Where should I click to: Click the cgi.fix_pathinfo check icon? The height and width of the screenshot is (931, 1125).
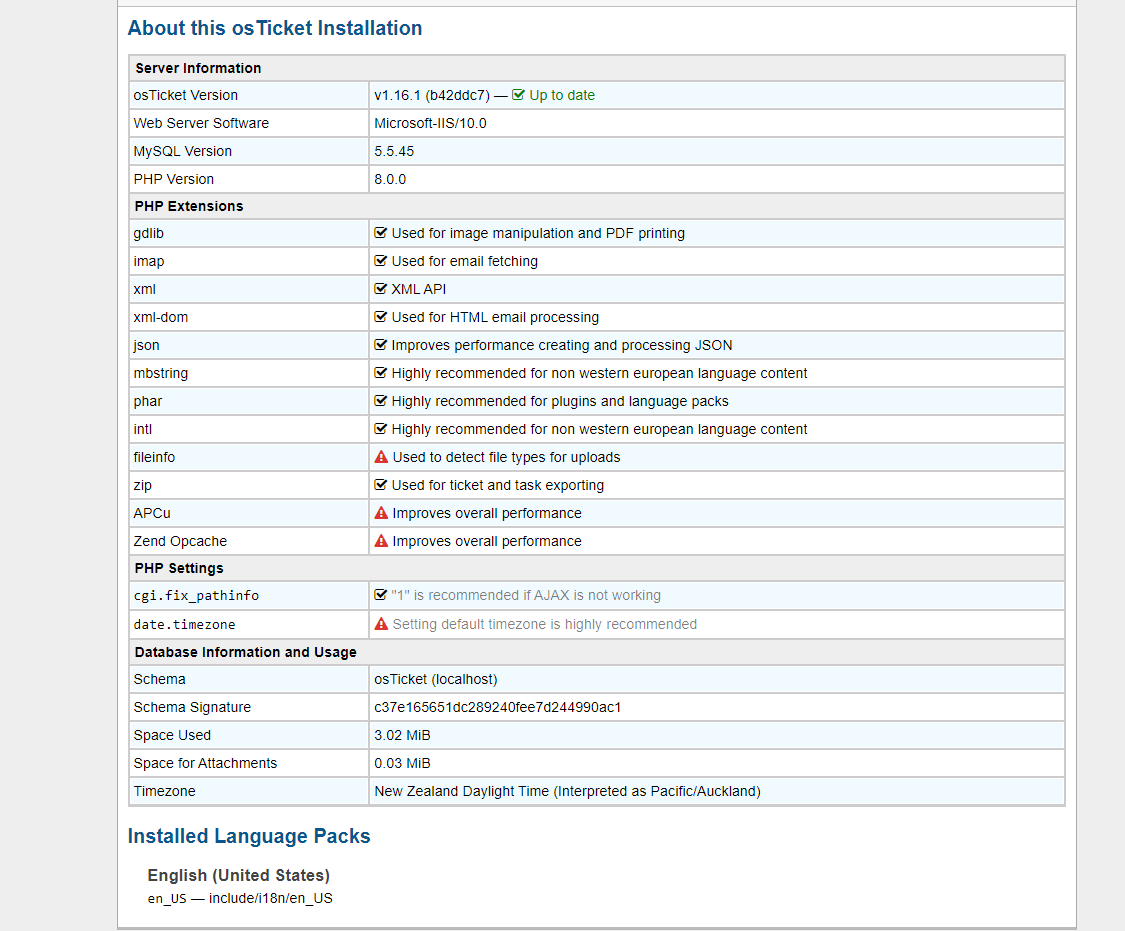tap(380, 595)
